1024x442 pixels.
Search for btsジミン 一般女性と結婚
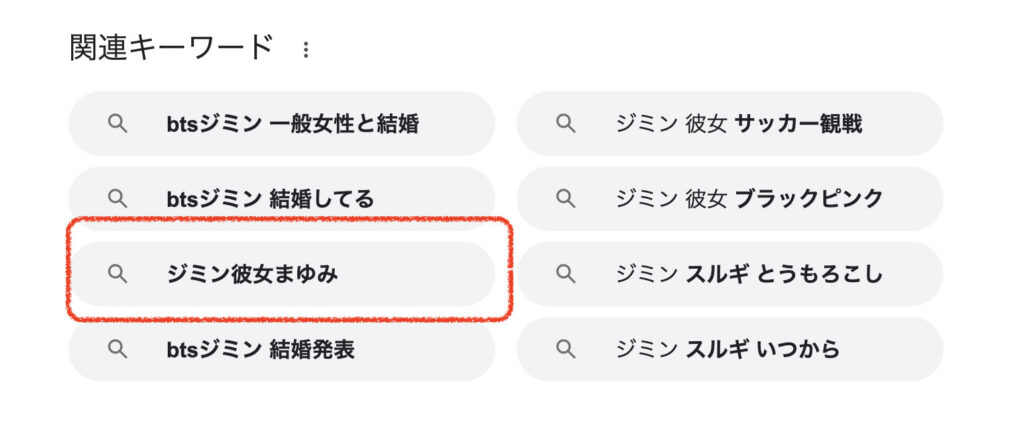(292, 124)
